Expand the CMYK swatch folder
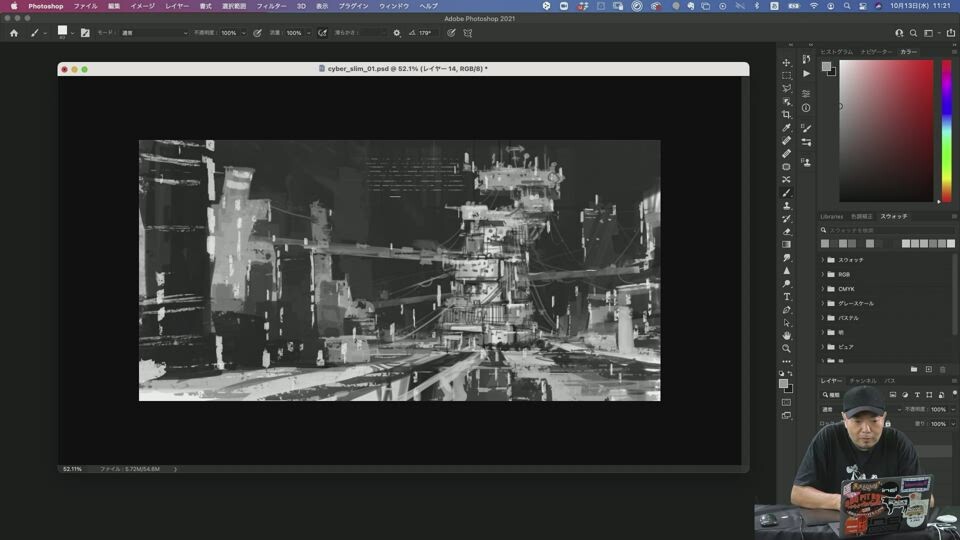960x540 pixels. (x=823, y=289)
